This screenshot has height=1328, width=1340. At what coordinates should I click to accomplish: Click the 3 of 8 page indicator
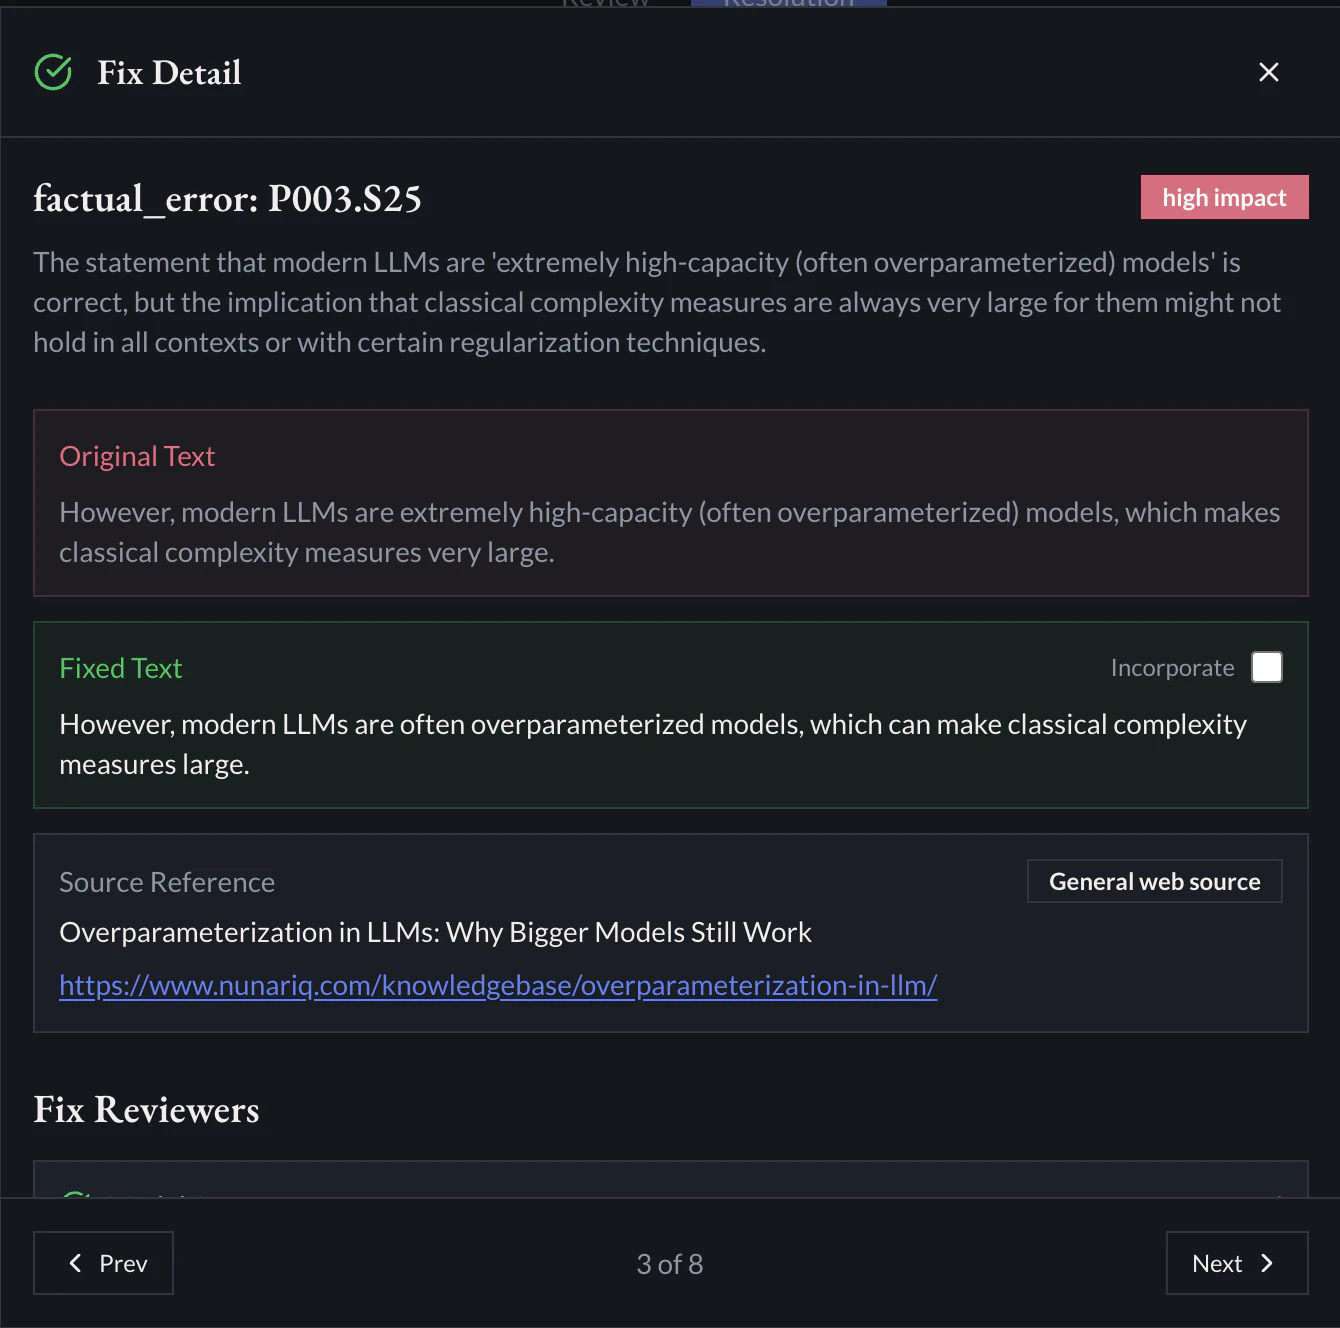(x=670, y=1264)
